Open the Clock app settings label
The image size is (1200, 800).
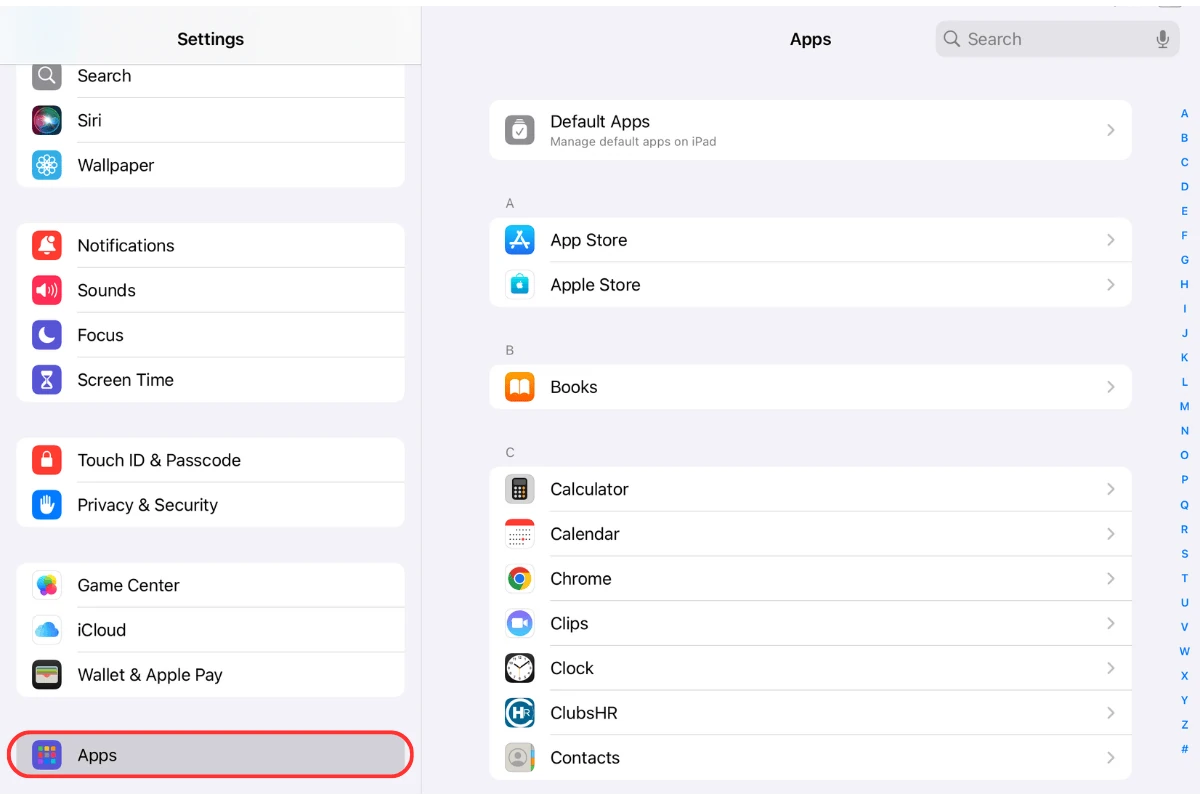(x=572, y=668)
